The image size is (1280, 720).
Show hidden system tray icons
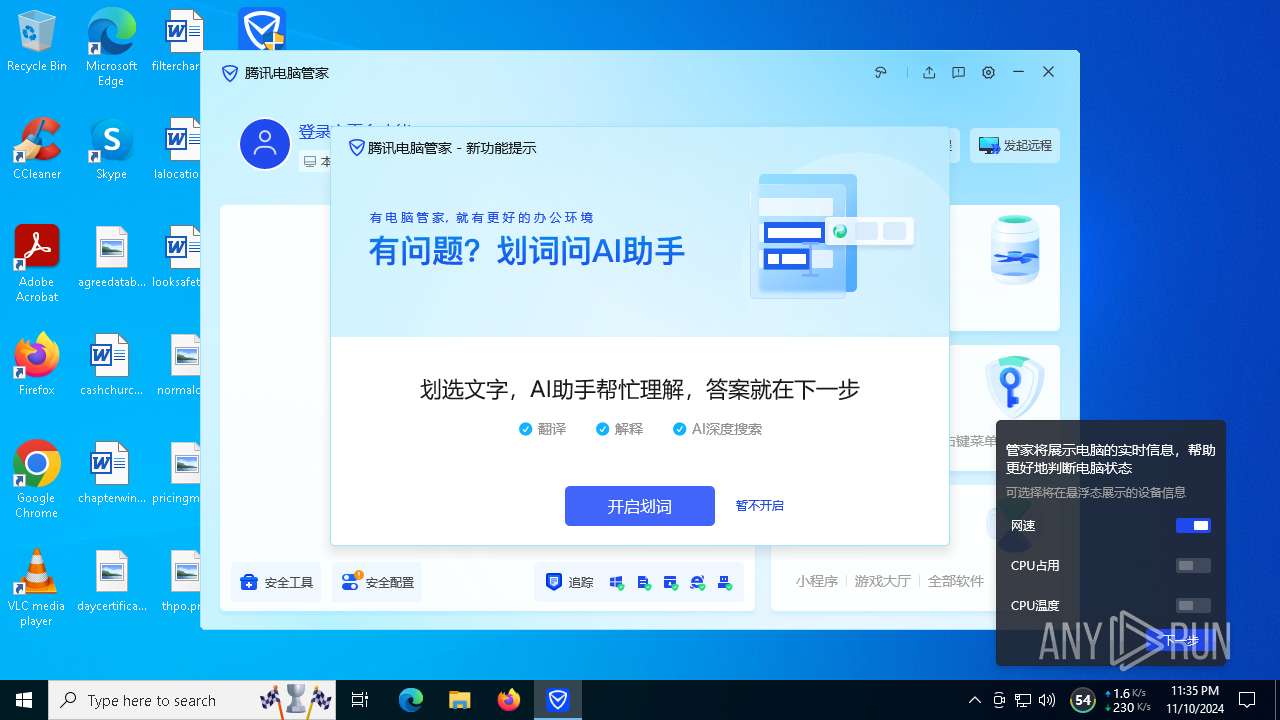pos(975,700)
